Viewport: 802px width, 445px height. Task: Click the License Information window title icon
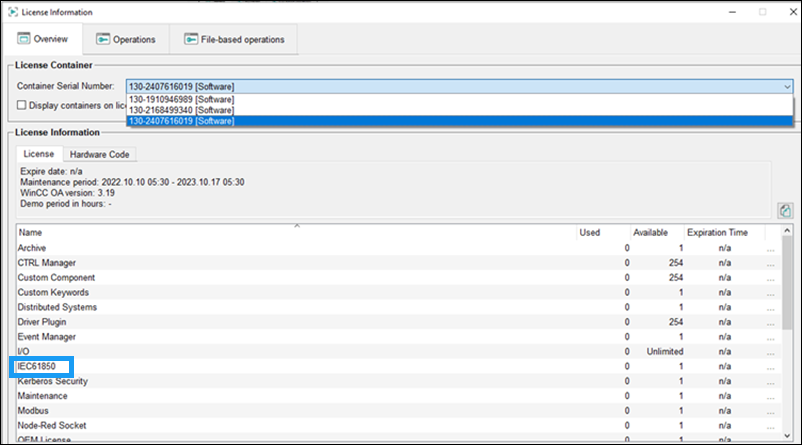pyautogui.click(x=10, y=11)
